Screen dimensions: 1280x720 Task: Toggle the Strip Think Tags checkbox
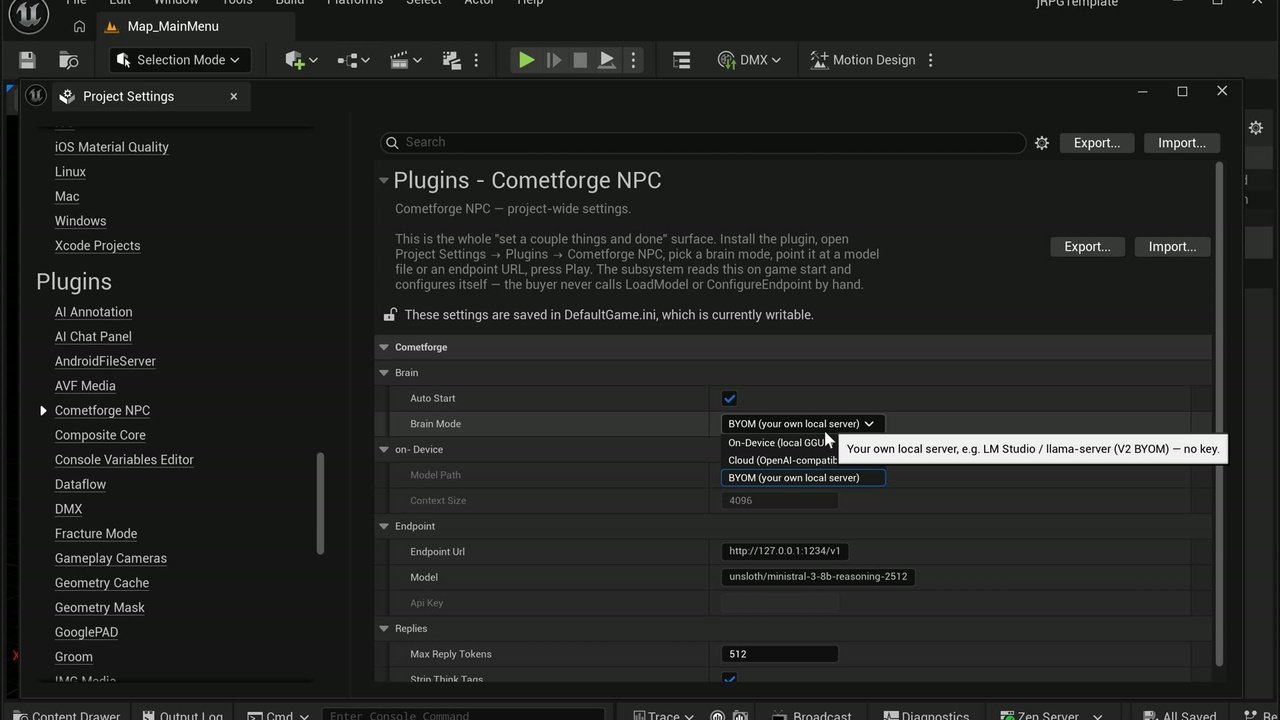click(x=729, y=679)
